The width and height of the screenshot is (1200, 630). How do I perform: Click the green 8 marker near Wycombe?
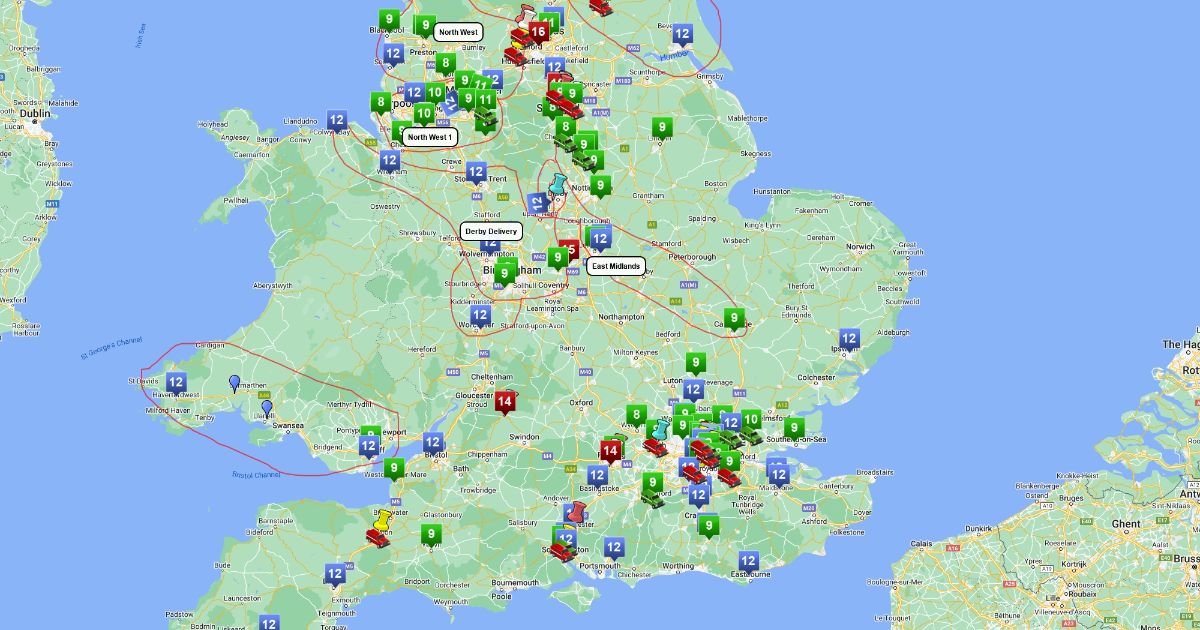[636, 416]
